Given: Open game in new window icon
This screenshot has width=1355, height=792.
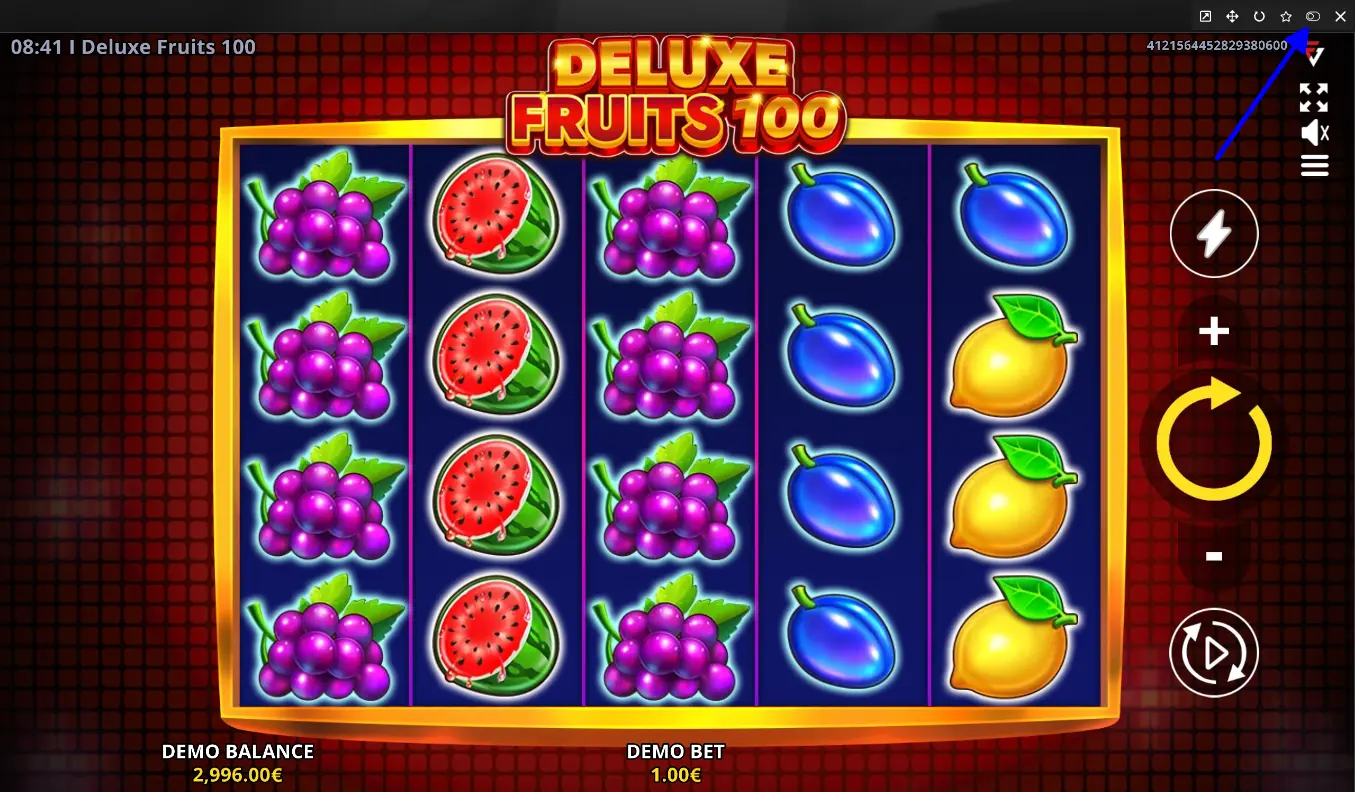Looking at the screenshot, I should coord(1205,16).
